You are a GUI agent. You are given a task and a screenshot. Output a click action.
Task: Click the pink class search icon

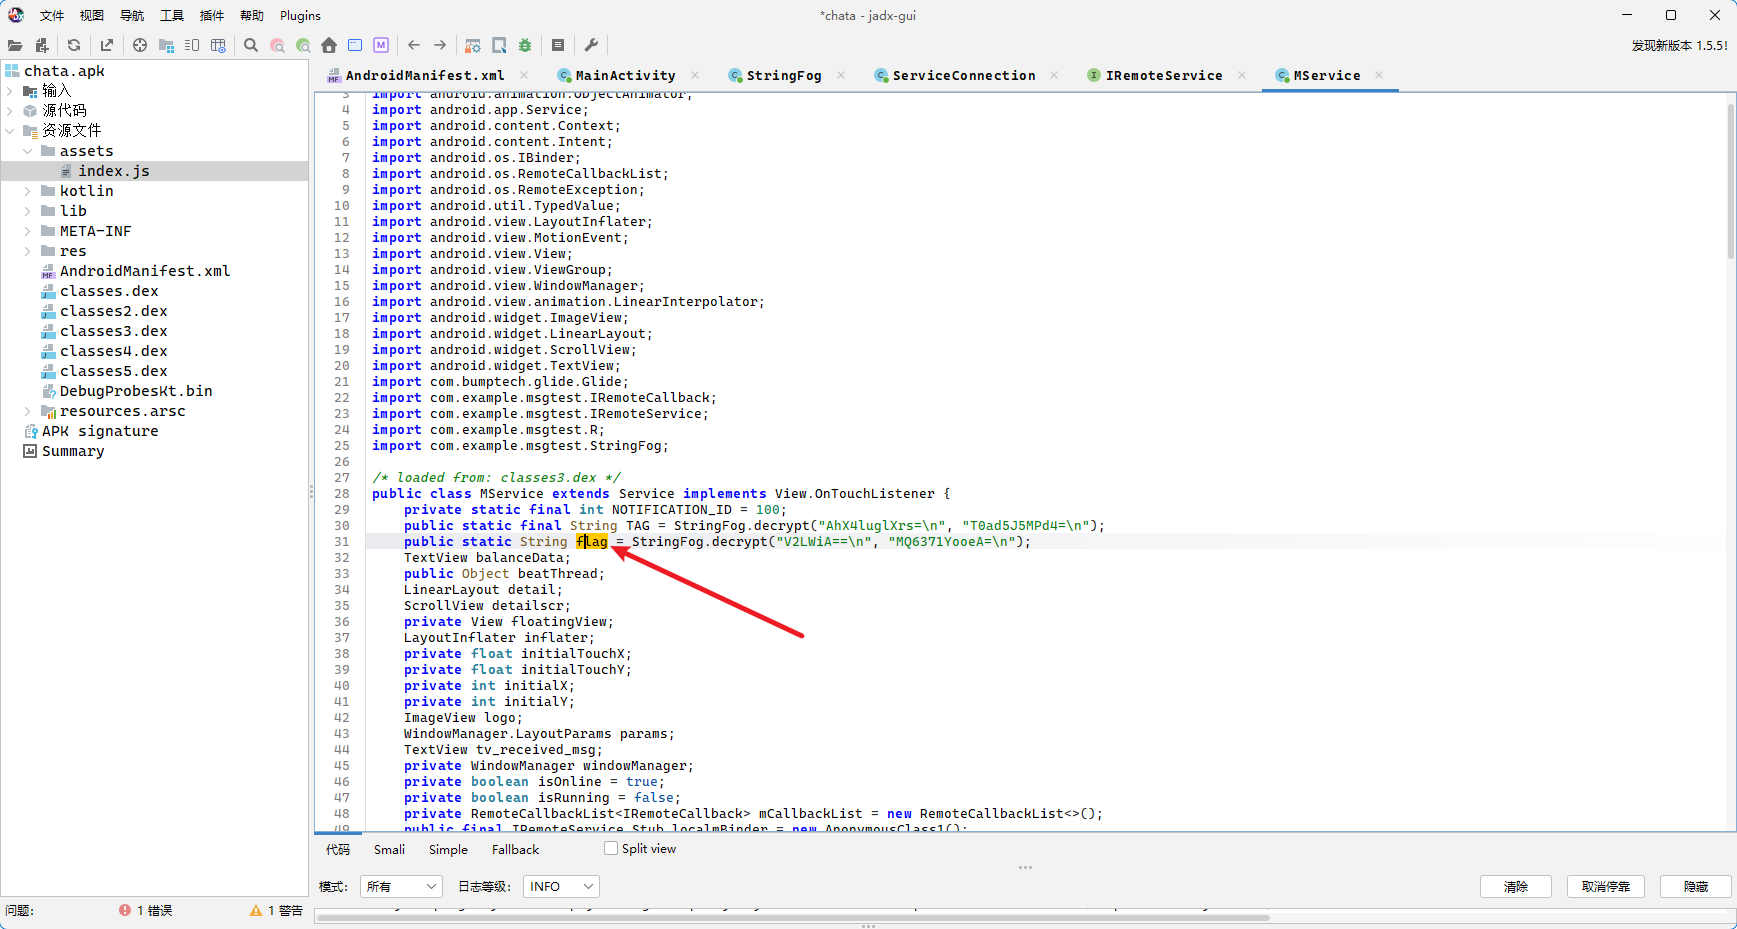tap(278, 45)
